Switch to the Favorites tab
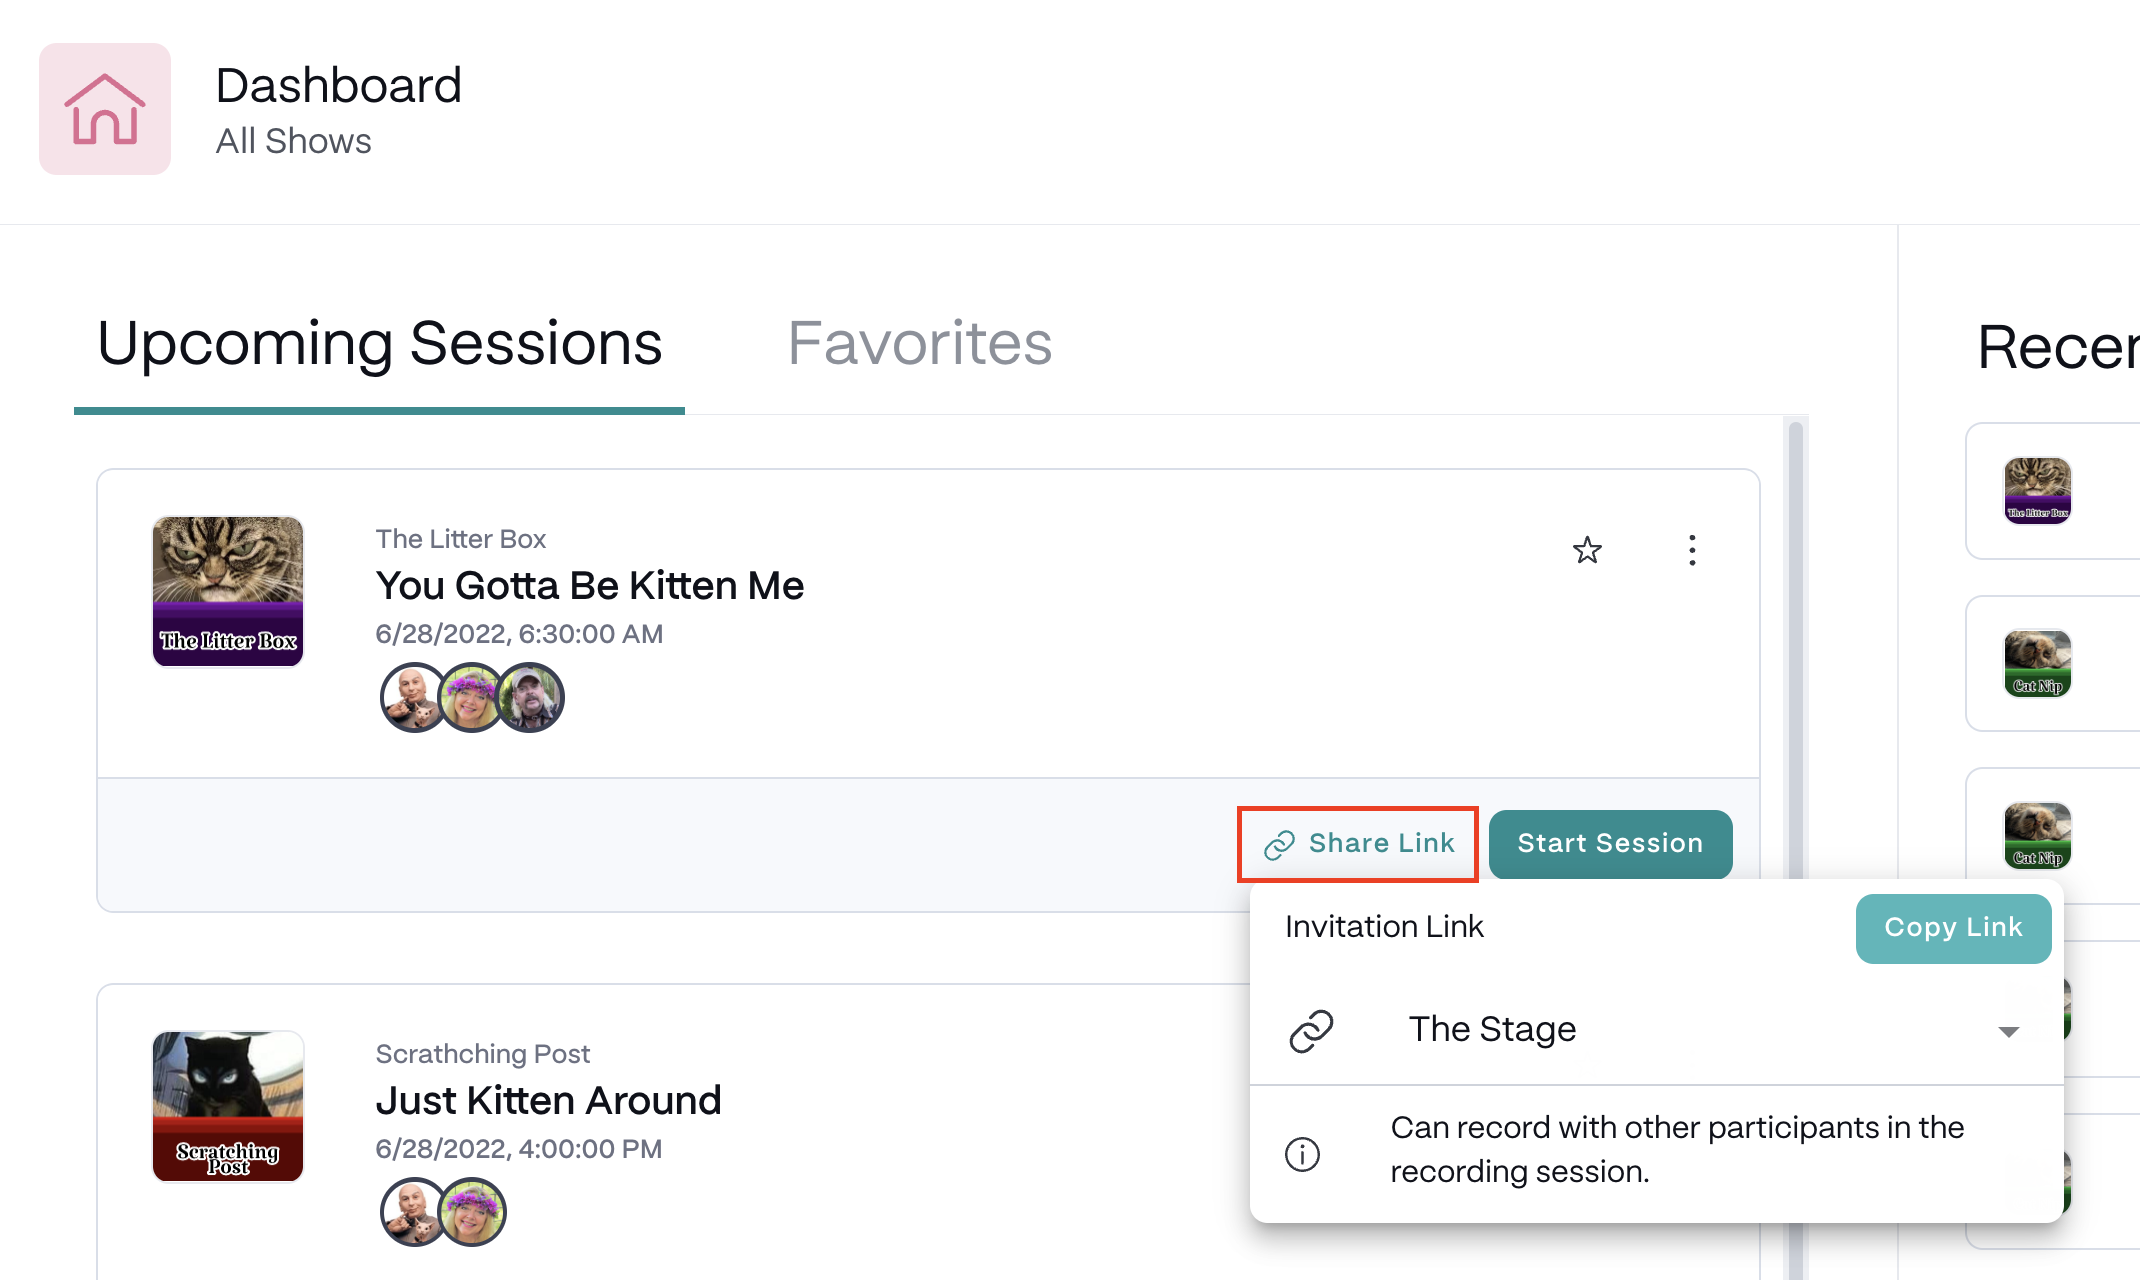The image size is (2140, 1280). point(919,343)
